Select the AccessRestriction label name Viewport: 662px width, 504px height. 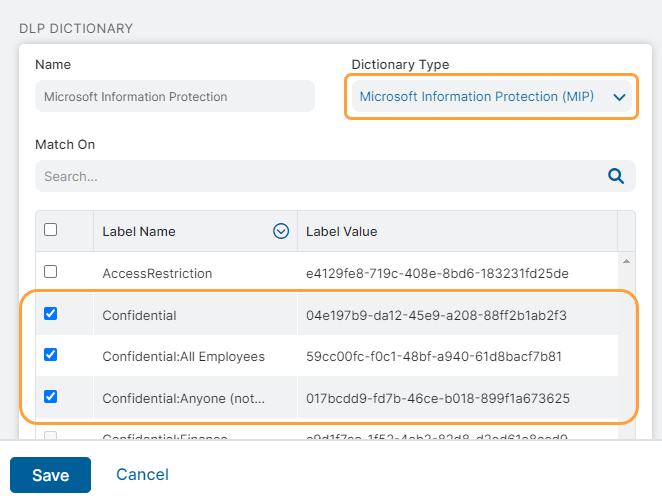pyautogui.click(x=157, y=274)
